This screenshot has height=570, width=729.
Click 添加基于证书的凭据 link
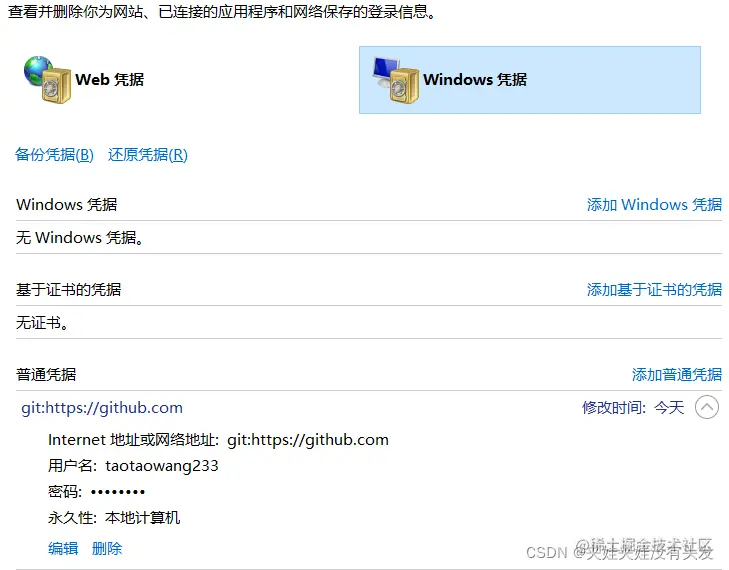[x=654, y=289]
